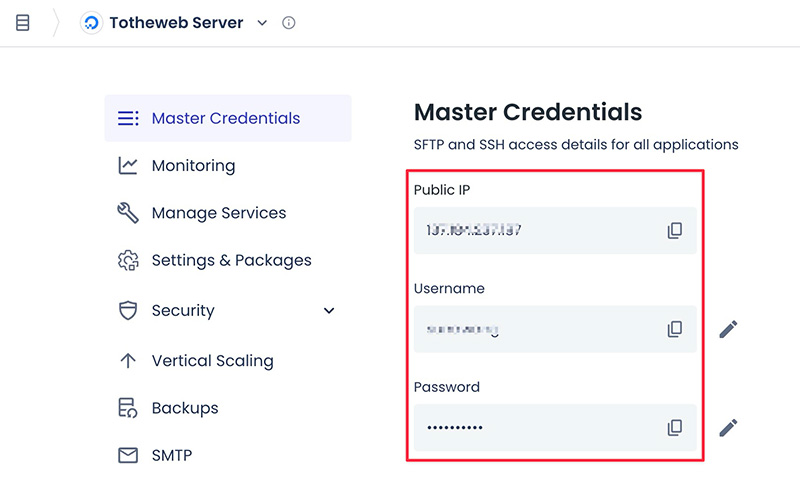
Task: Copy the Username value
Action: [675, 329]
